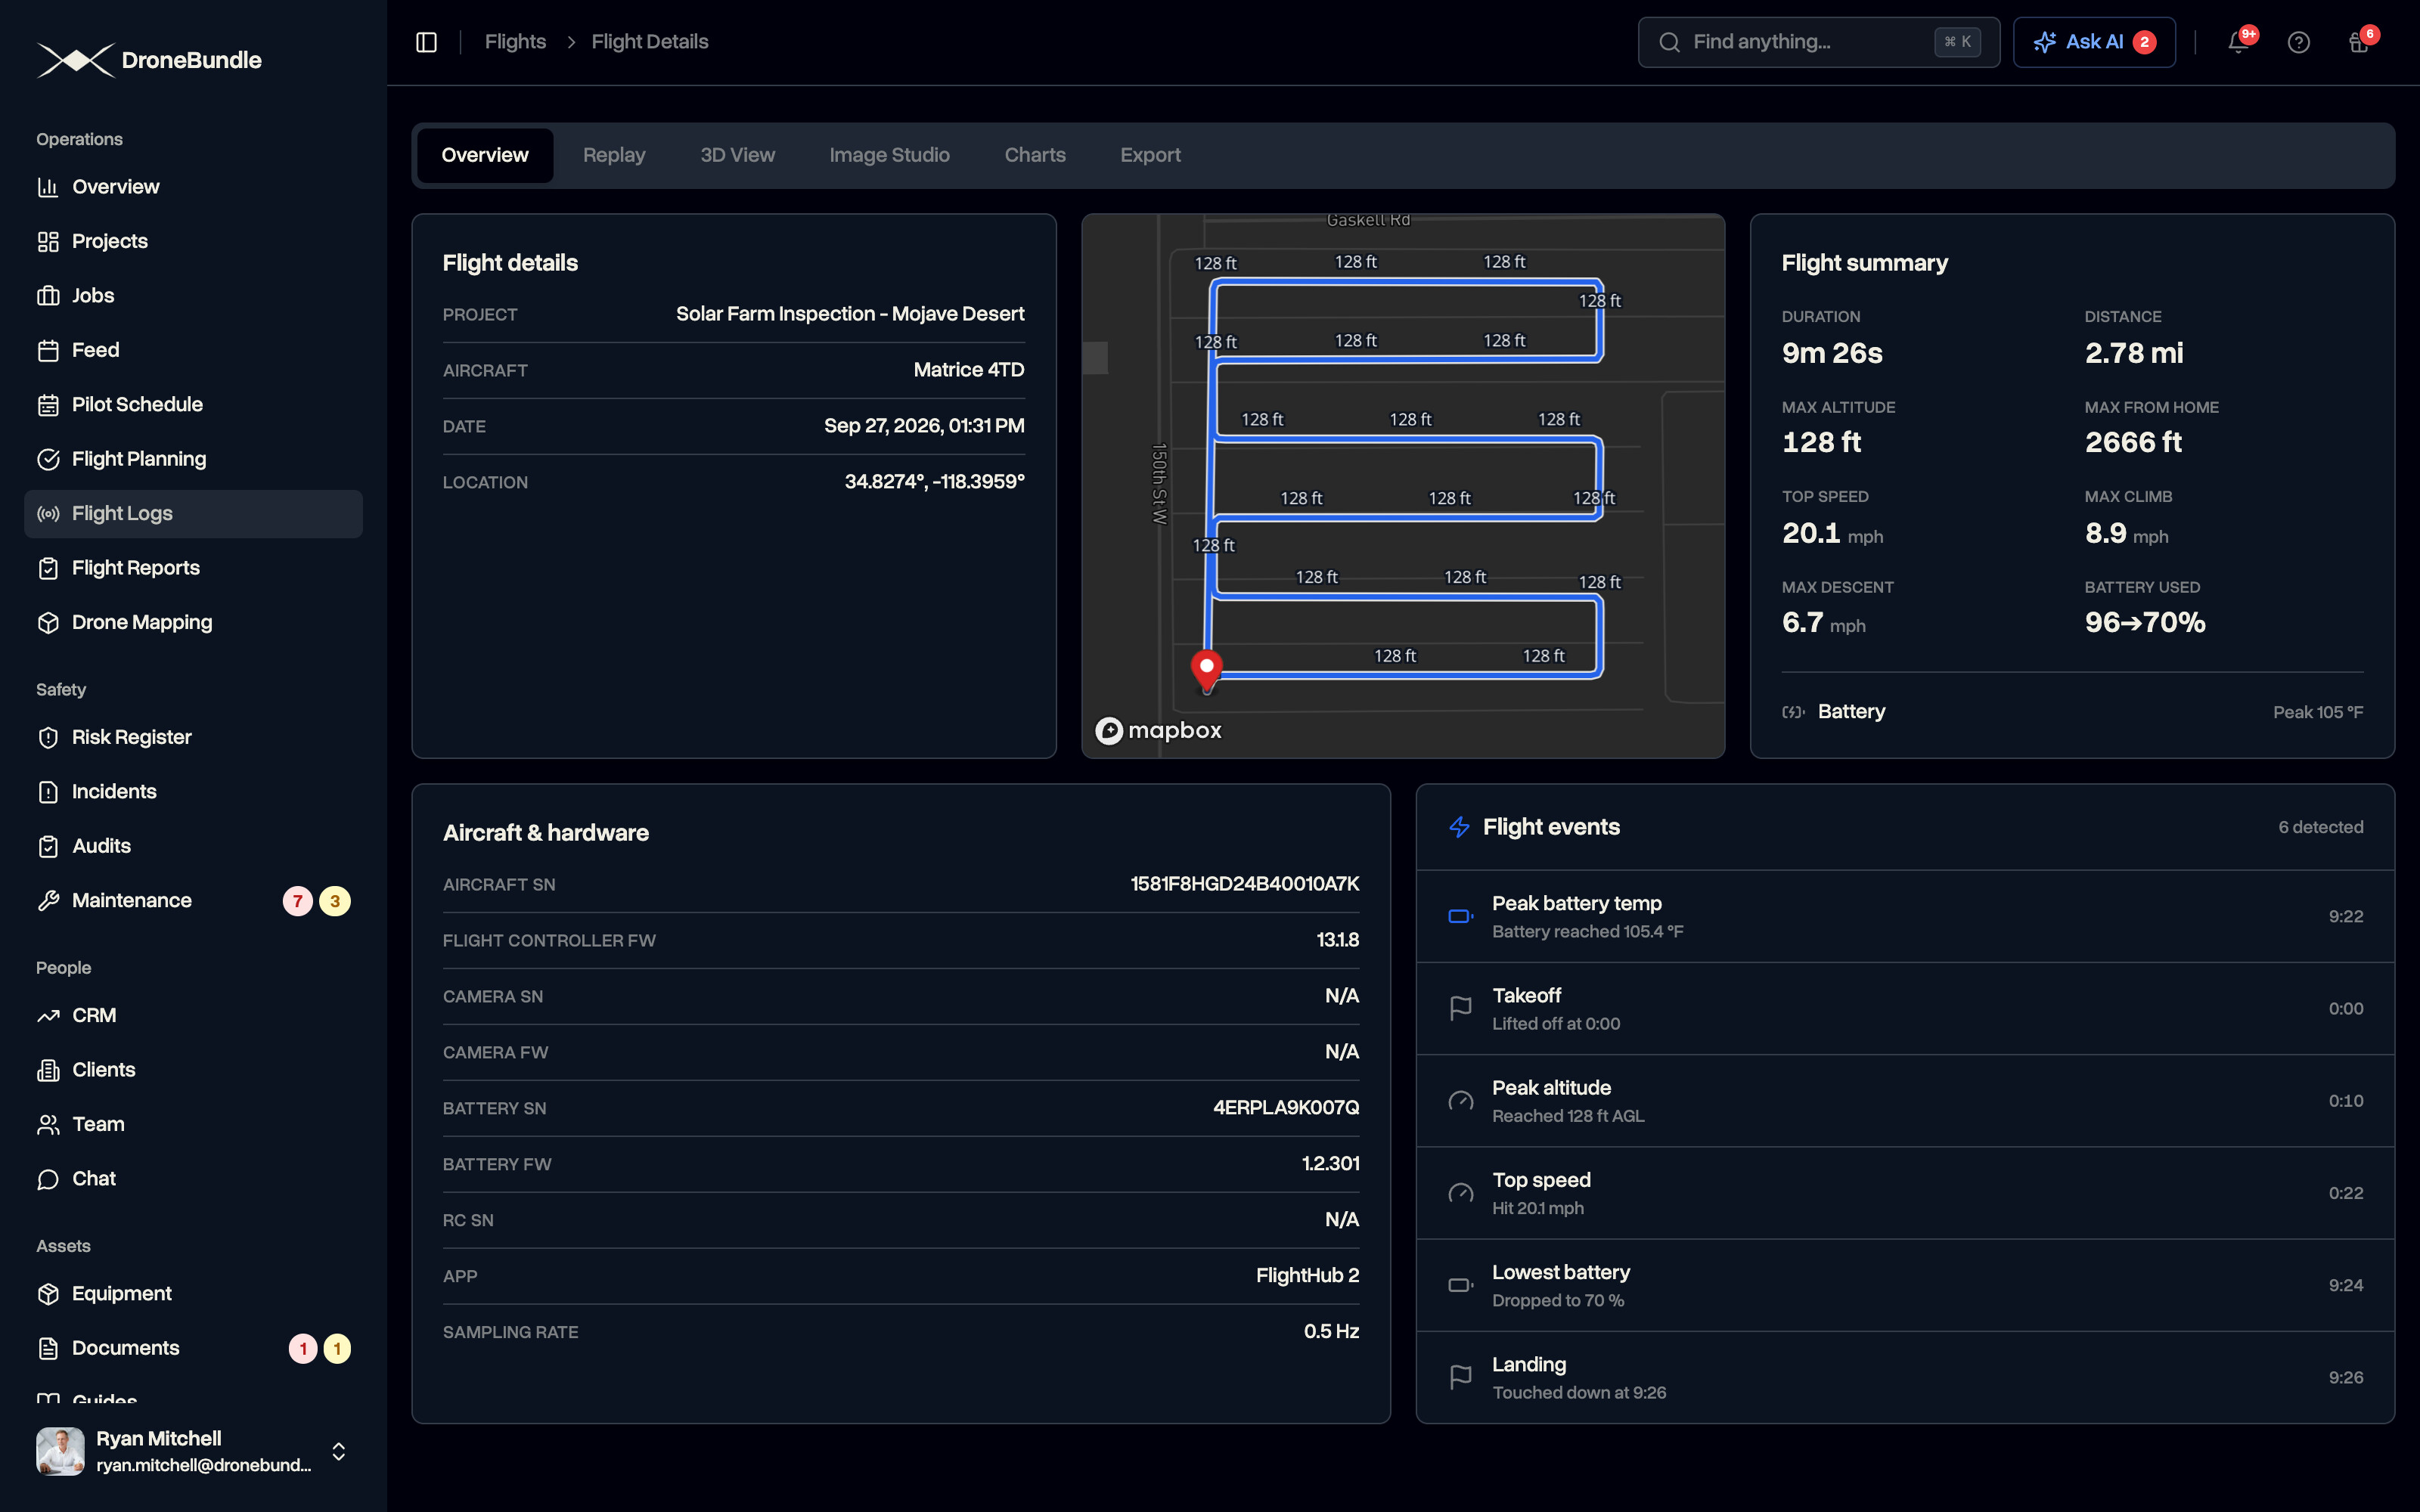Viewport: 2420px width, 1512px height.
Task: Select the Lowest battery event row
Action: click(1905, 1285)
